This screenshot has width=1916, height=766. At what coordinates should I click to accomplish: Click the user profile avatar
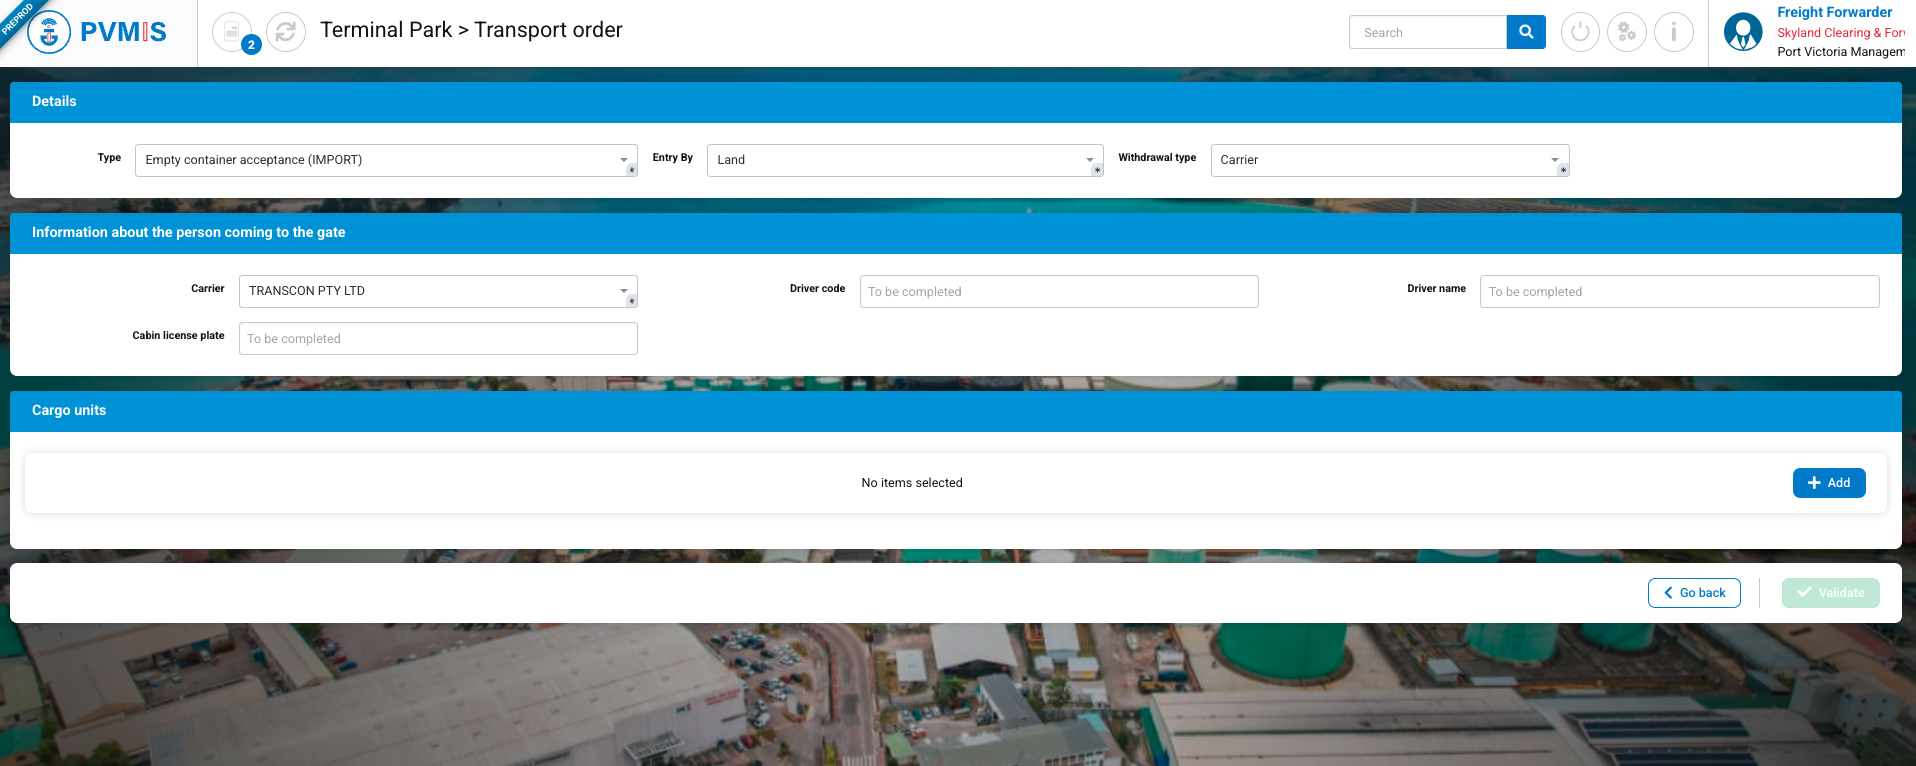1743,32
